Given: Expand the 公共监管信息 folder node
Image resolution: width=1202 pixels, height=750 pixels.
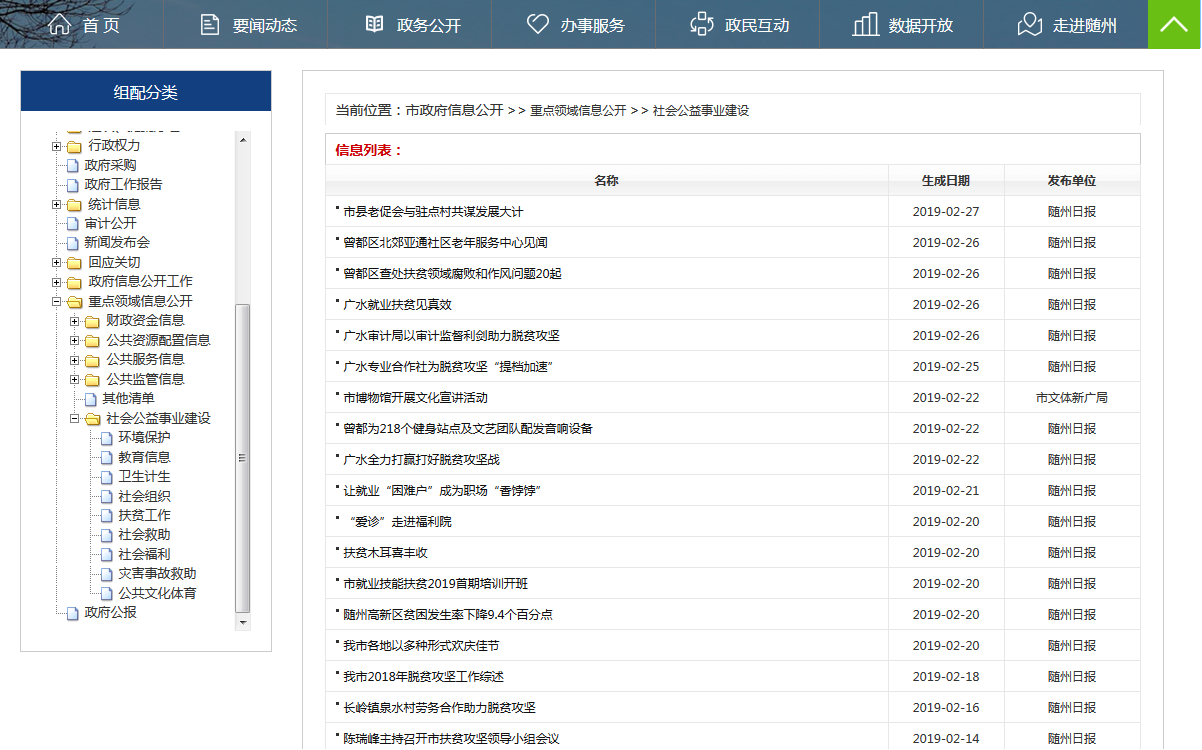Looking at the screenshot, I should tap(75, 380).
